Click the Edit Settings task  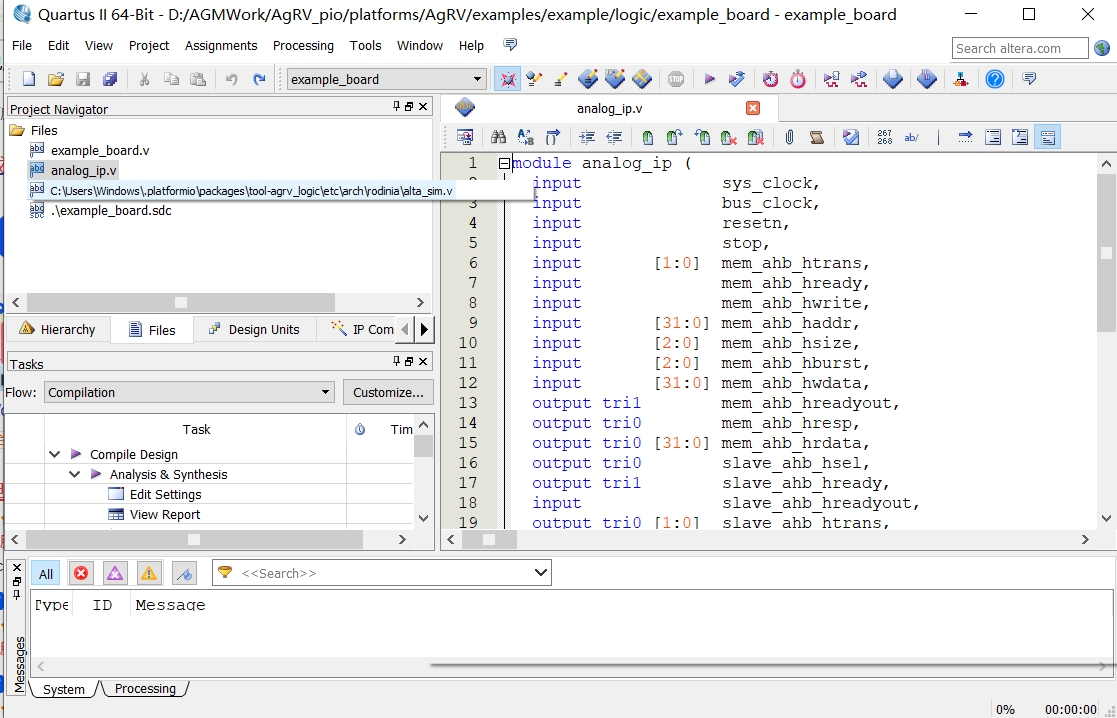(165, 494)
